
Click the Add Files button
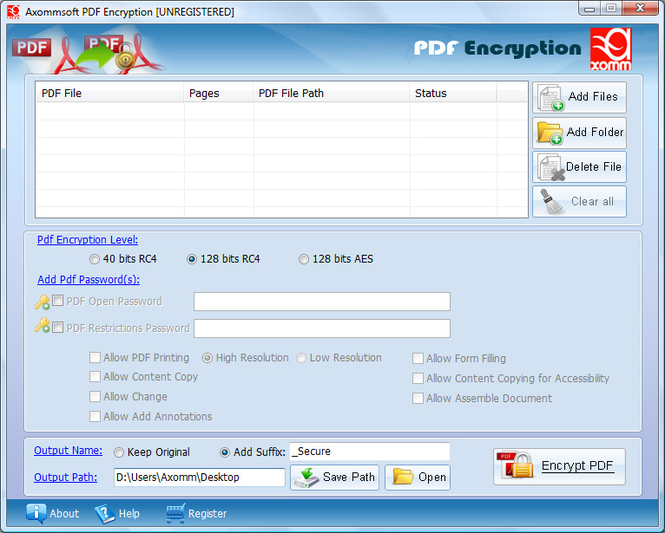coord(579,98)
